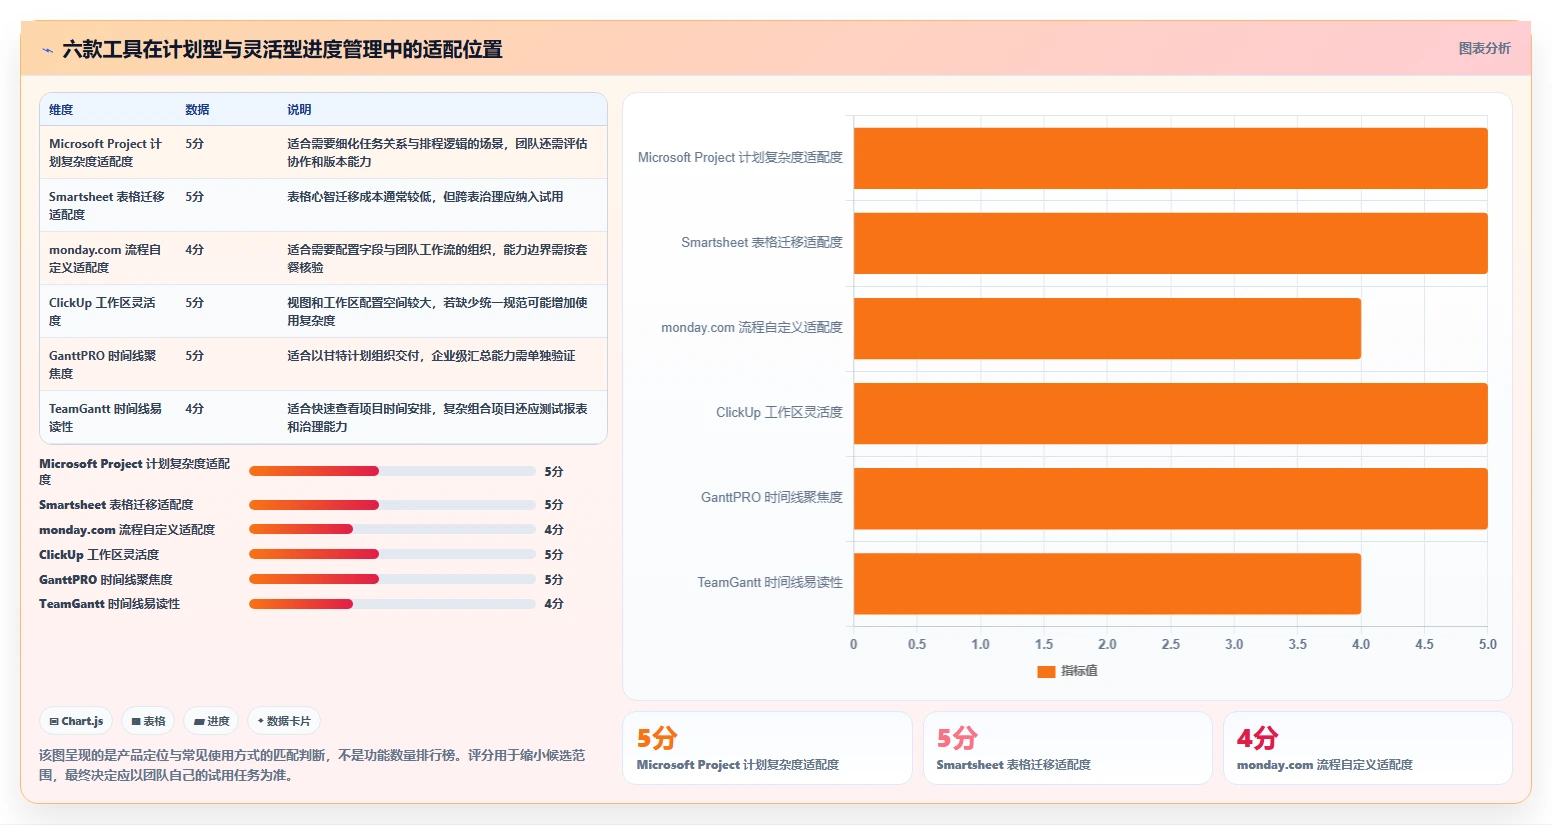Click the footnote starting 该图呈现的是产品定位
Screen dimensions: 1552x825
312,765
